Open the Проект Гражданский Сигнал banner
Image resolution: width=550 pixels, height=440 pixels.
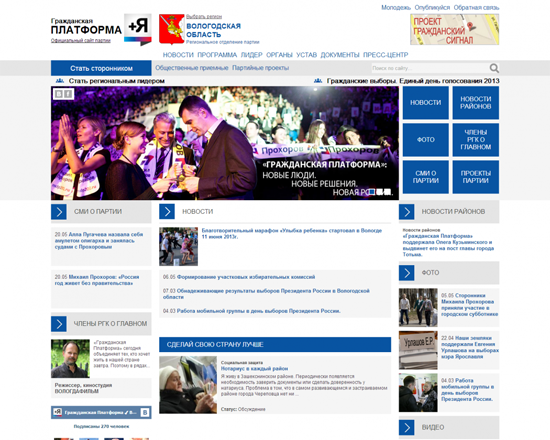(455, 29)
